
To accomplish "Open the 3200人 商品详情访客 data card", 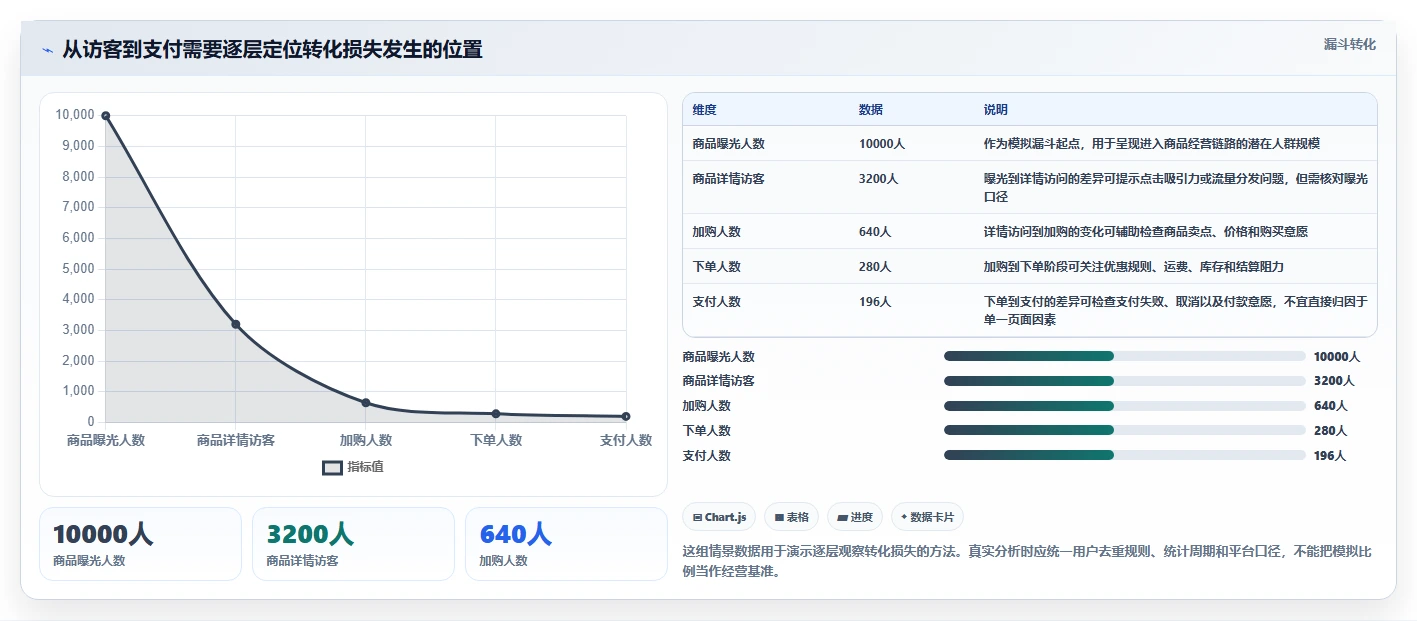I will [353, 544].
